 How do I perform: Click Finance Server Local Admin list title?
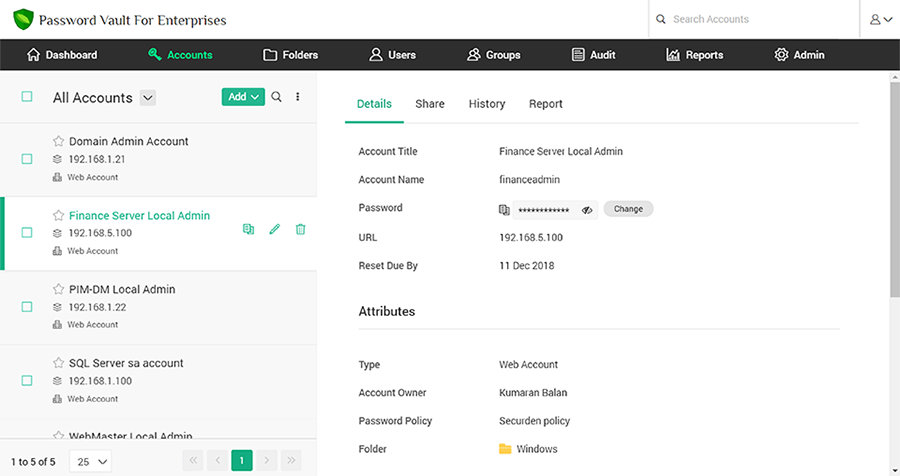click(x=139, y=215)
